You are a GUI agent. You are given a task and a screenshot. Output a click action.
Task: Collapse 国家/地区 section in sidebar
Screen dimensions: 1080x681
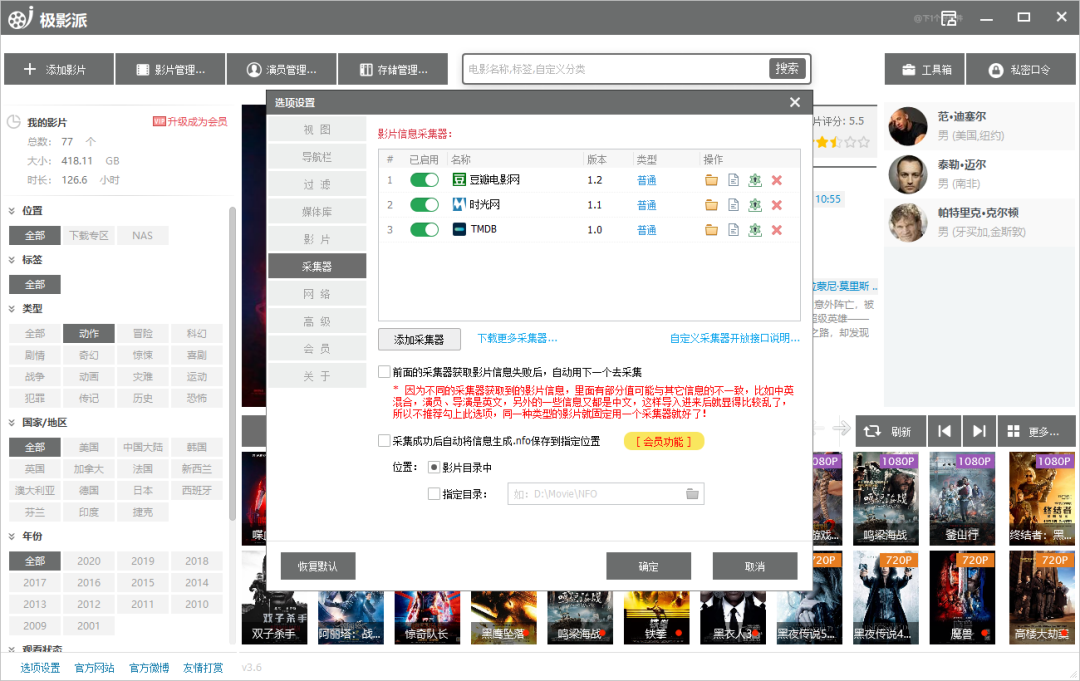pos(12,422)
